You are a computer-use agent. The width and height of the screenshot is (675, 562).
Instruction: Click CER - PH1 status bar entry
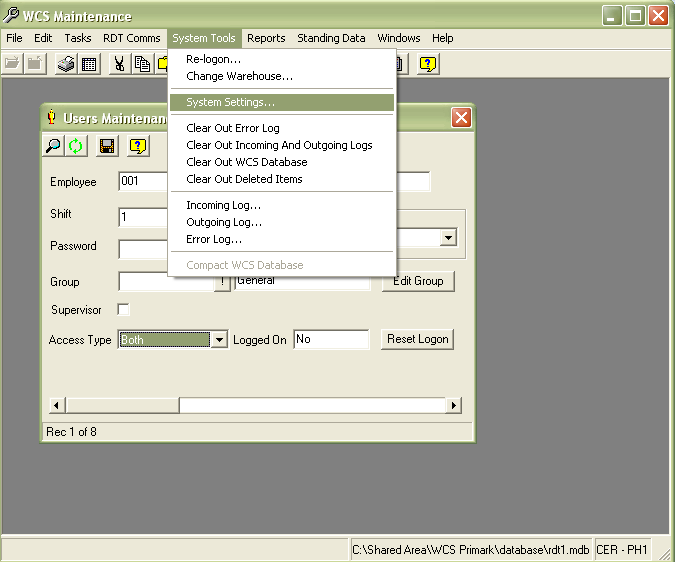(621, 550)
